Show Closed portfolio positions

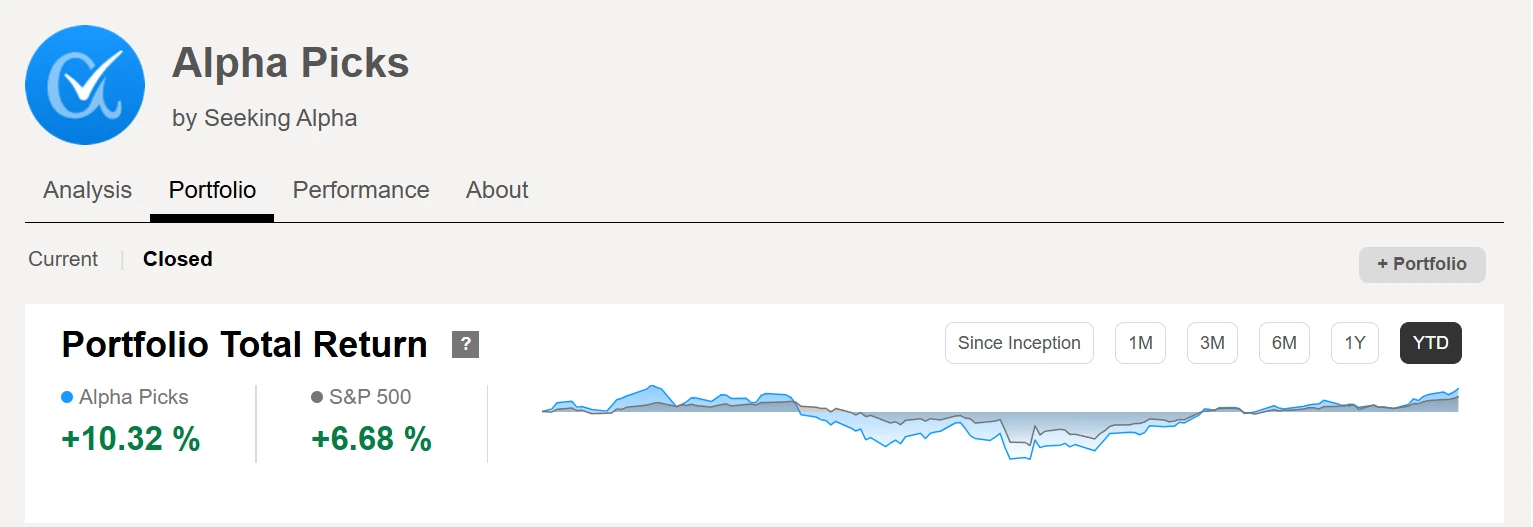point(178,259)
